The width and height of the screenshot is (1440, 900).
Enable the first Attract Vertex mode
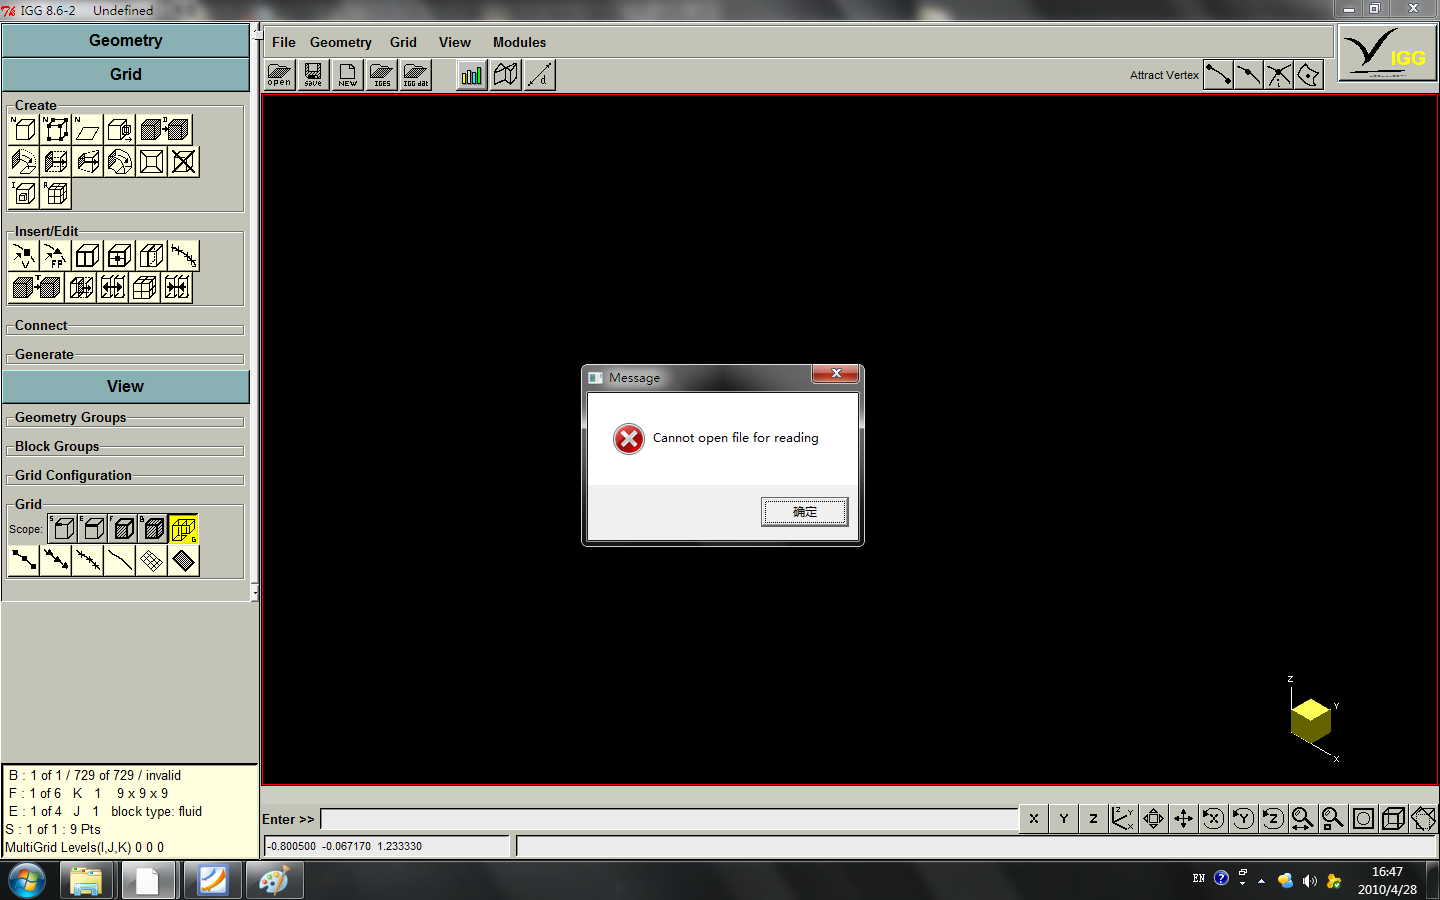coord(1218,74)
